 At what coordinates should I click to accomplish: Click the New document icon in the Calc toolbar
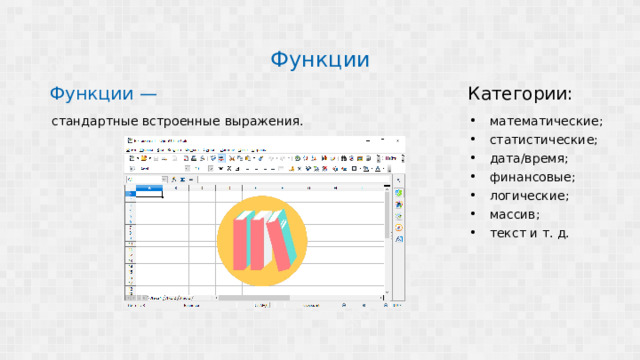click(x=131, y=158)
